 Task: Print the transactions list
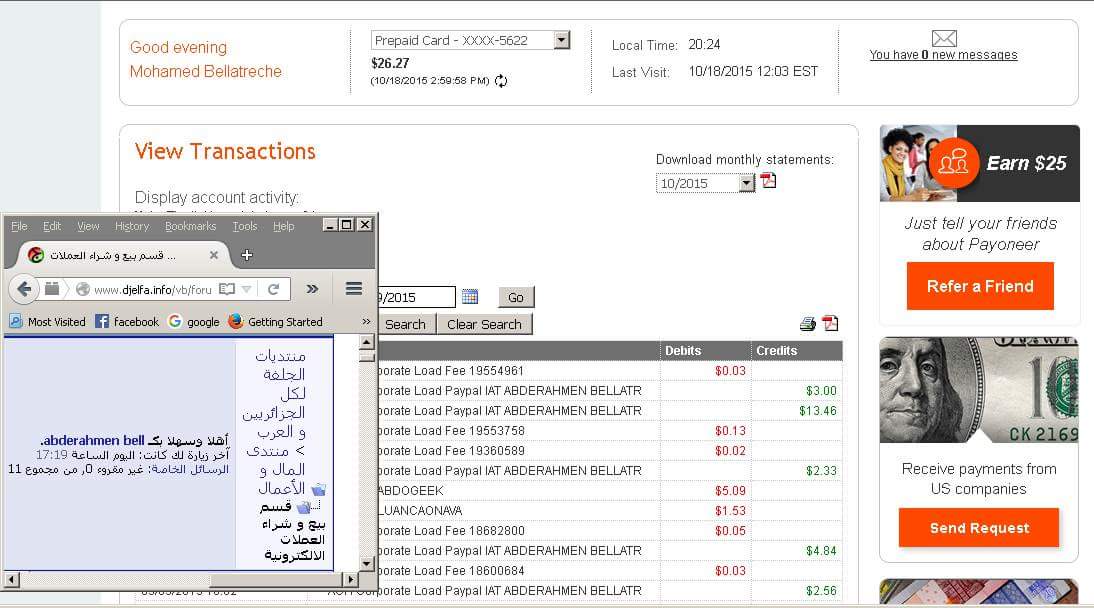tap(808, 323)
